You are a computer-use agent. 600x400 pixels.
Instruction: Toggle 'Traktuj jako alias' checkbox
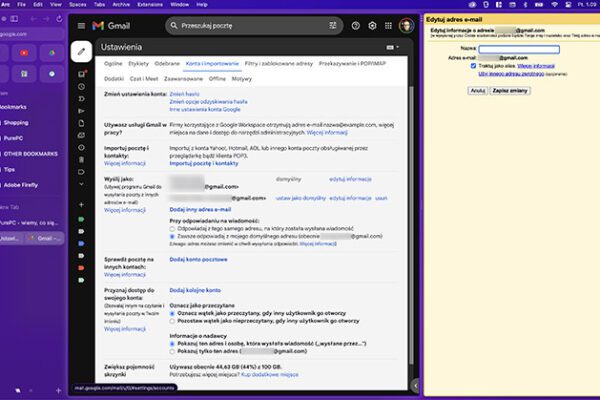coord(473,66)
